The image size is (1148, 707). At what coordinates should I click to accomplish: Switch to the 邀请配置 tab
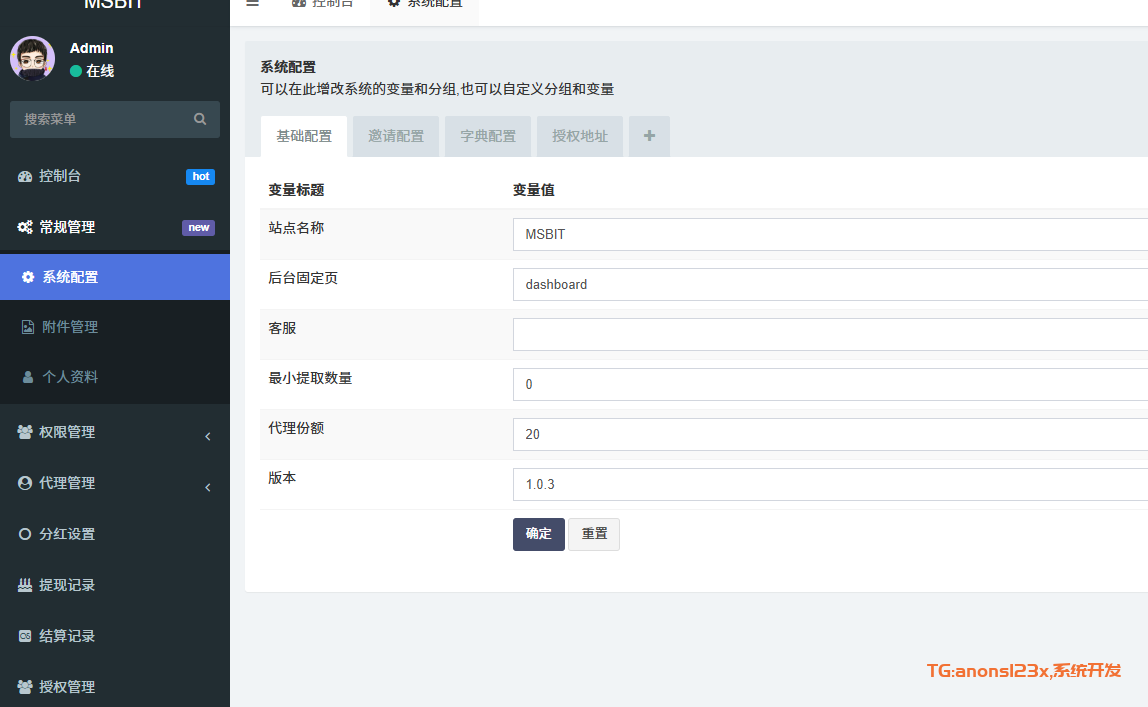[x=396, y=136]
